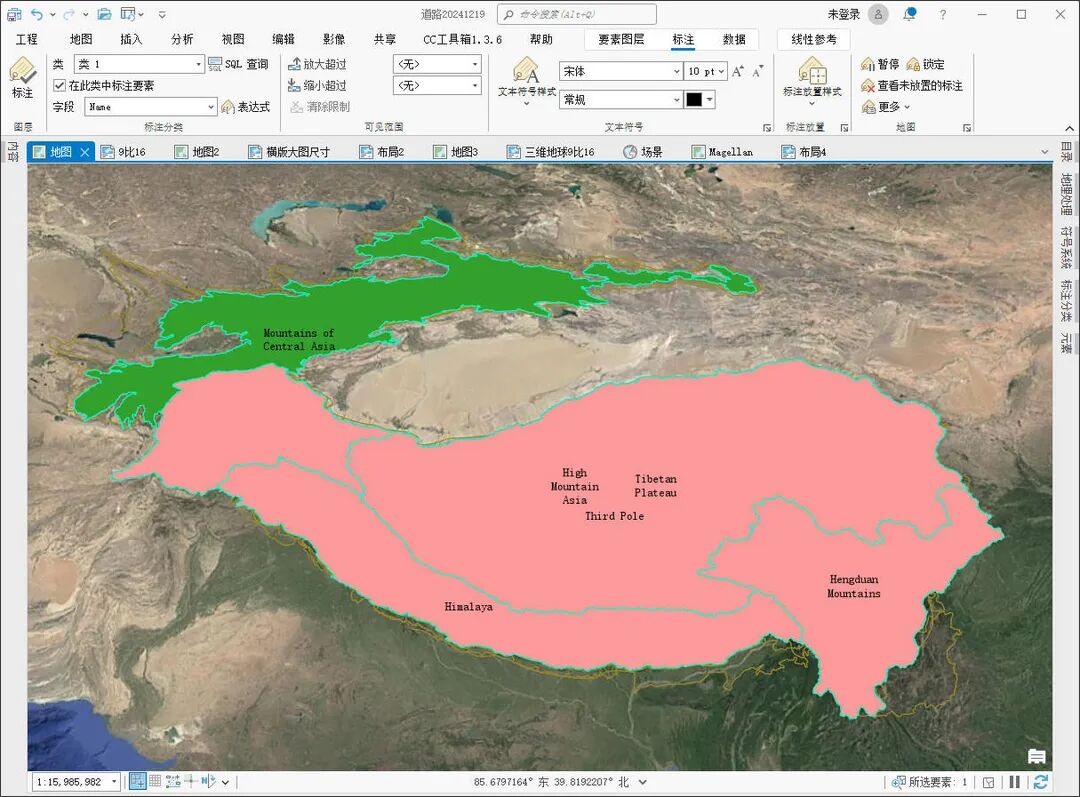Open the 宋体 font family dropdown
The image size is (1080, 797).
pyautogui.click(x=621, y=71)
